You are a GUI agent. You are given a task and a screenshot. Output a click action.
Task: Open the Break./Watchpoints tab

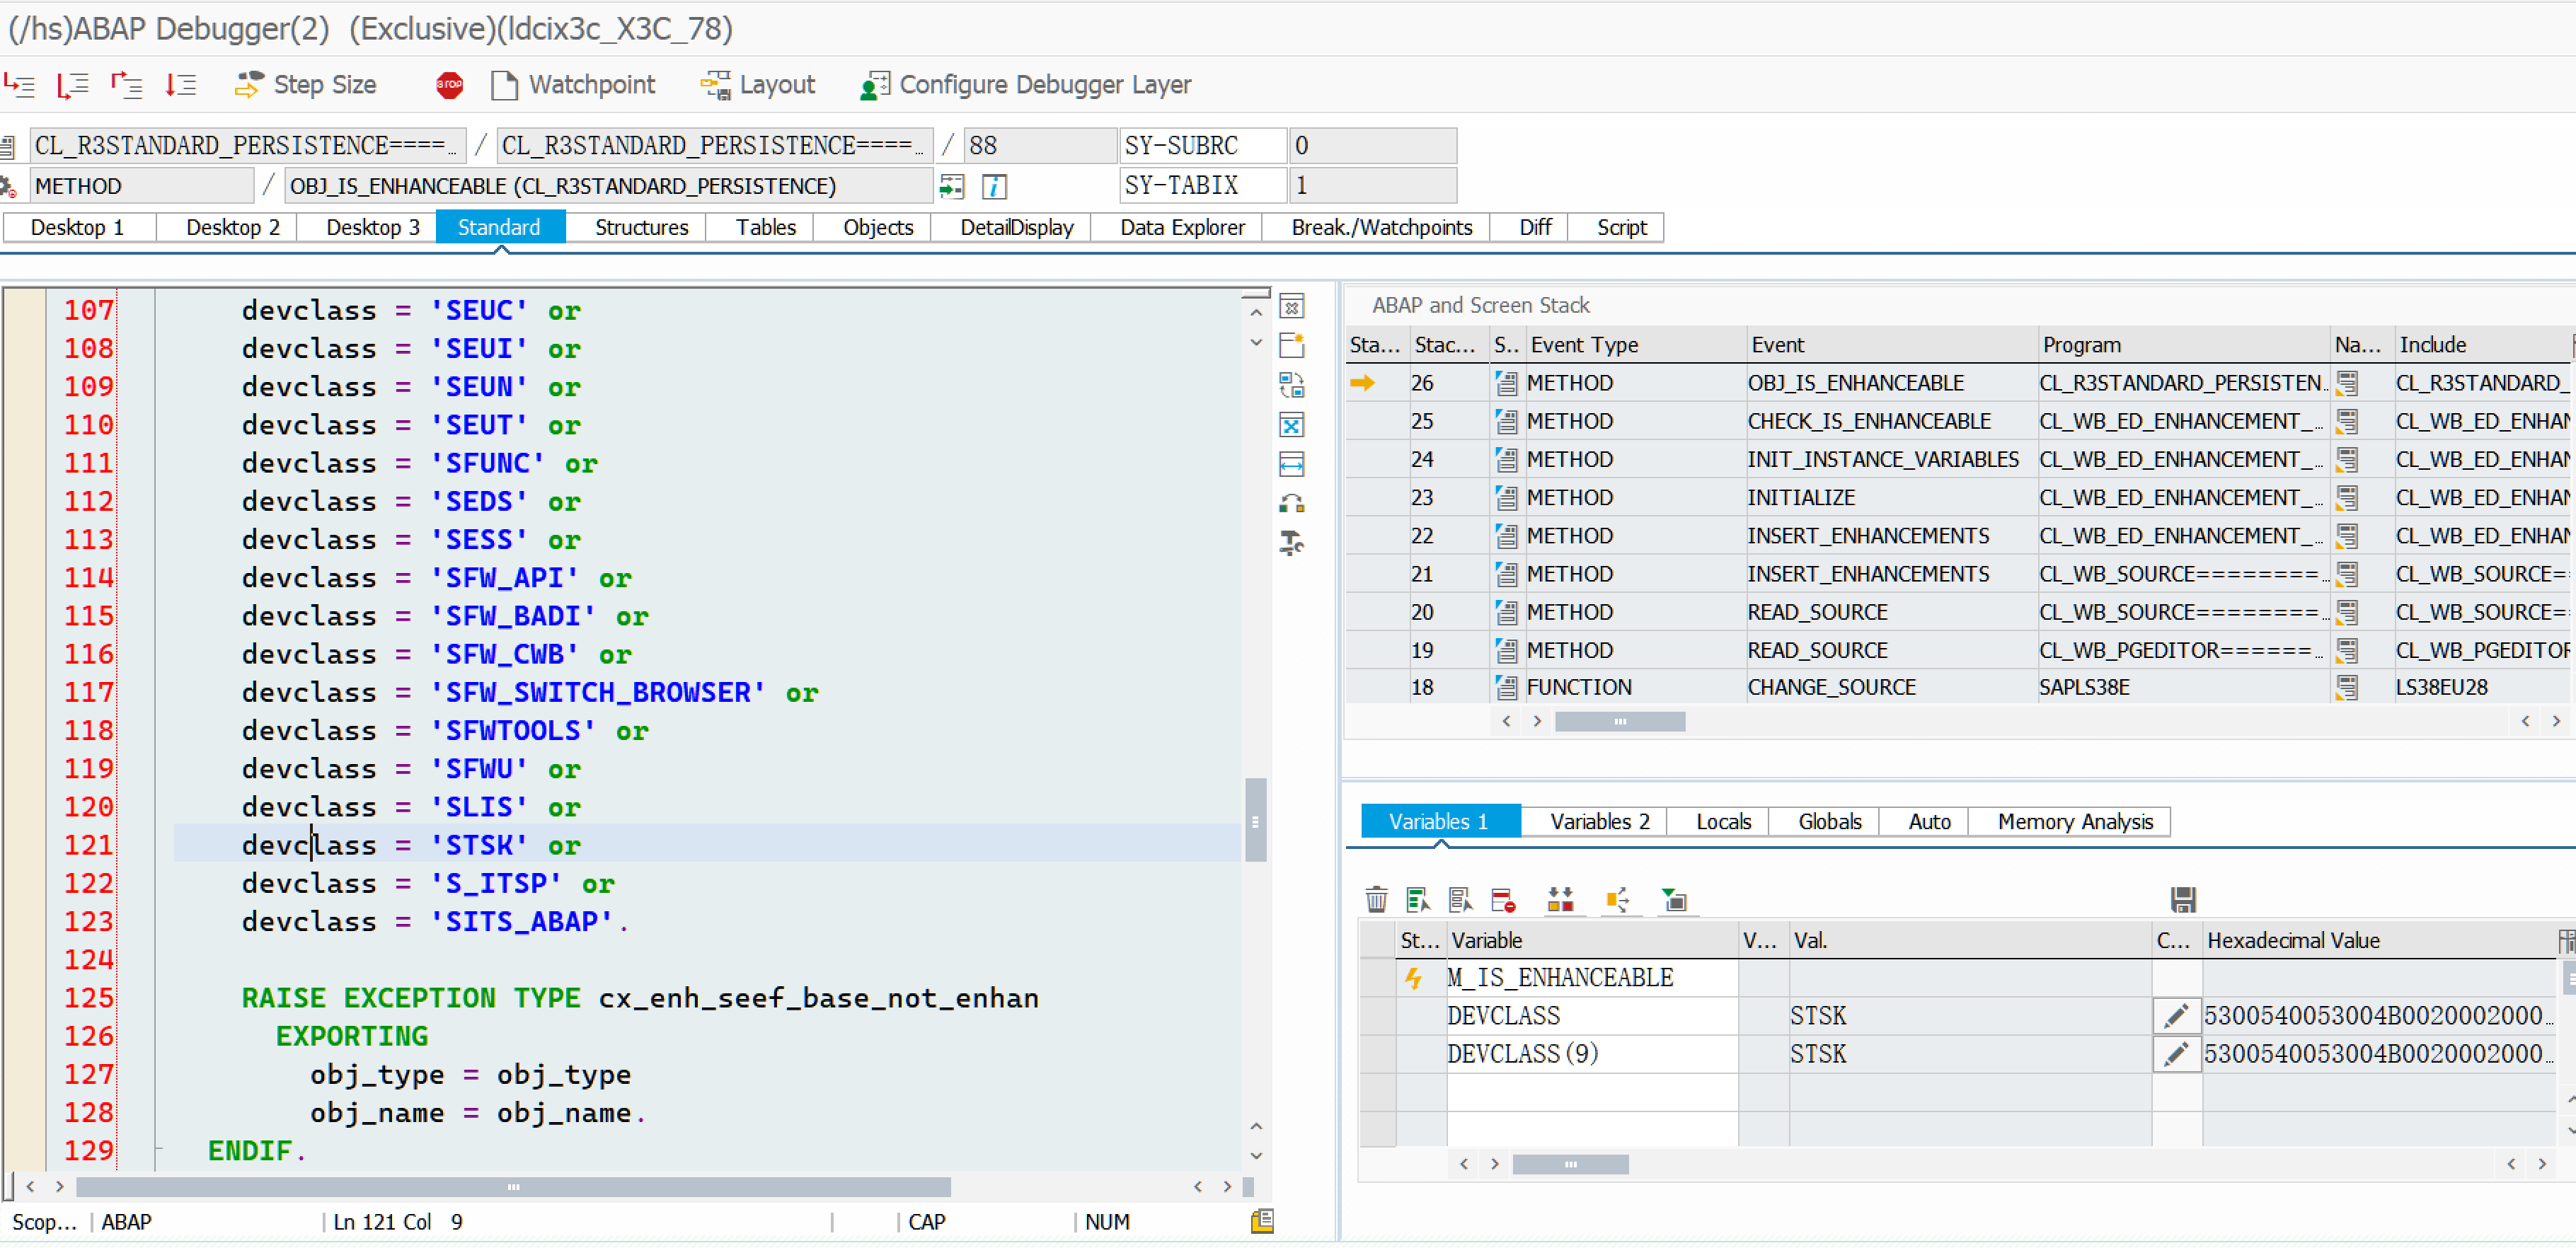tap(1381, 228)
